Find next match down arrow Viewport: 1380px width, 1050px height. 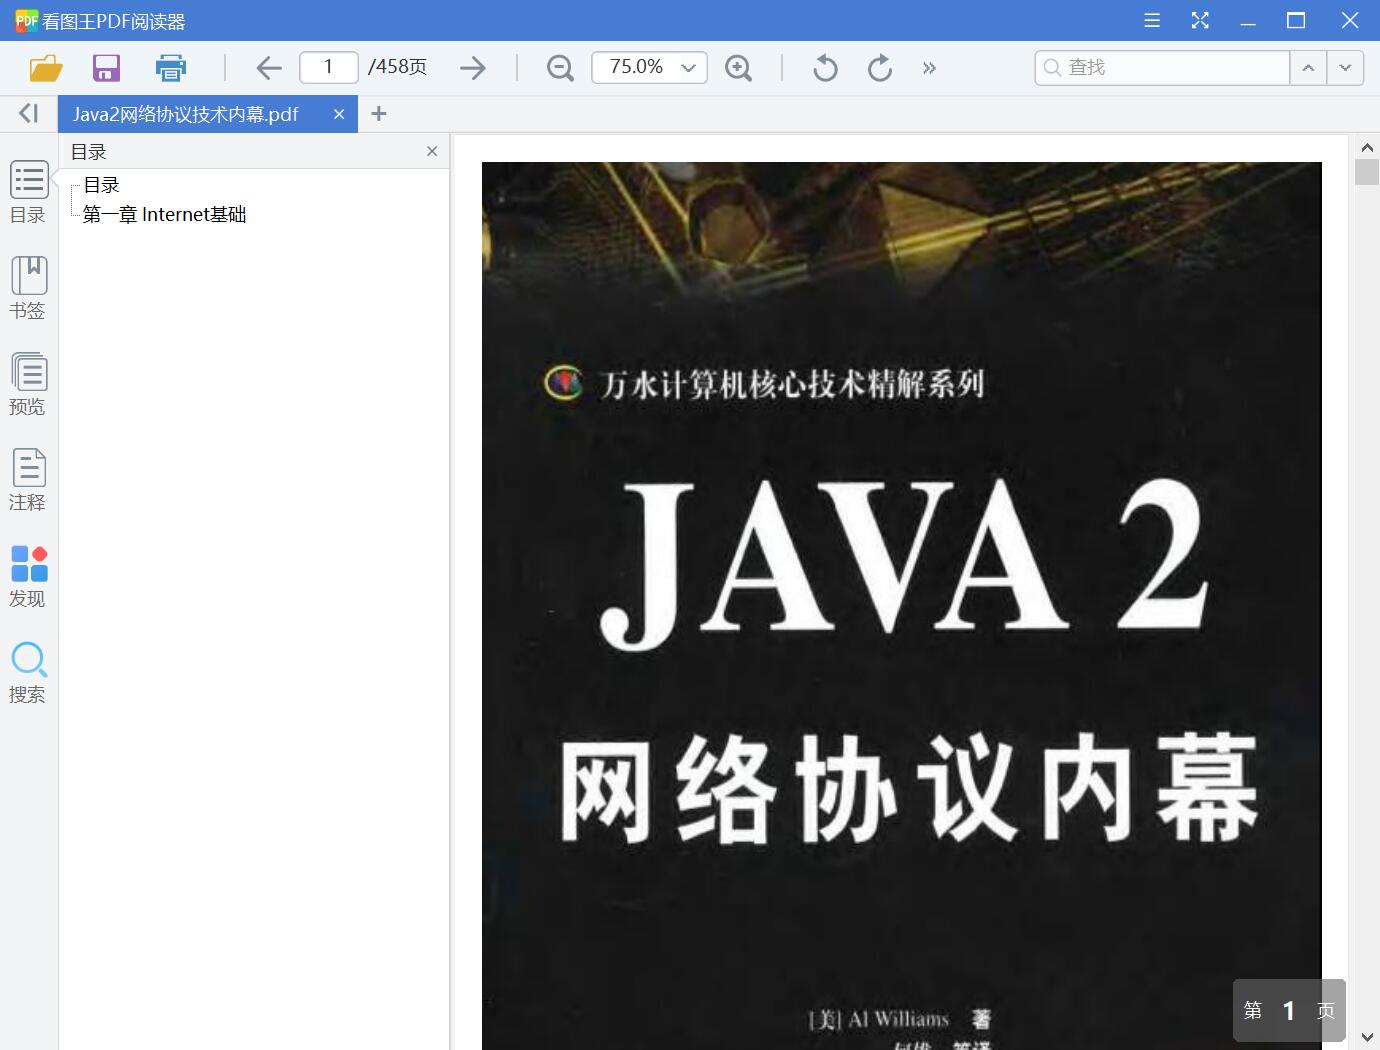1346,67
